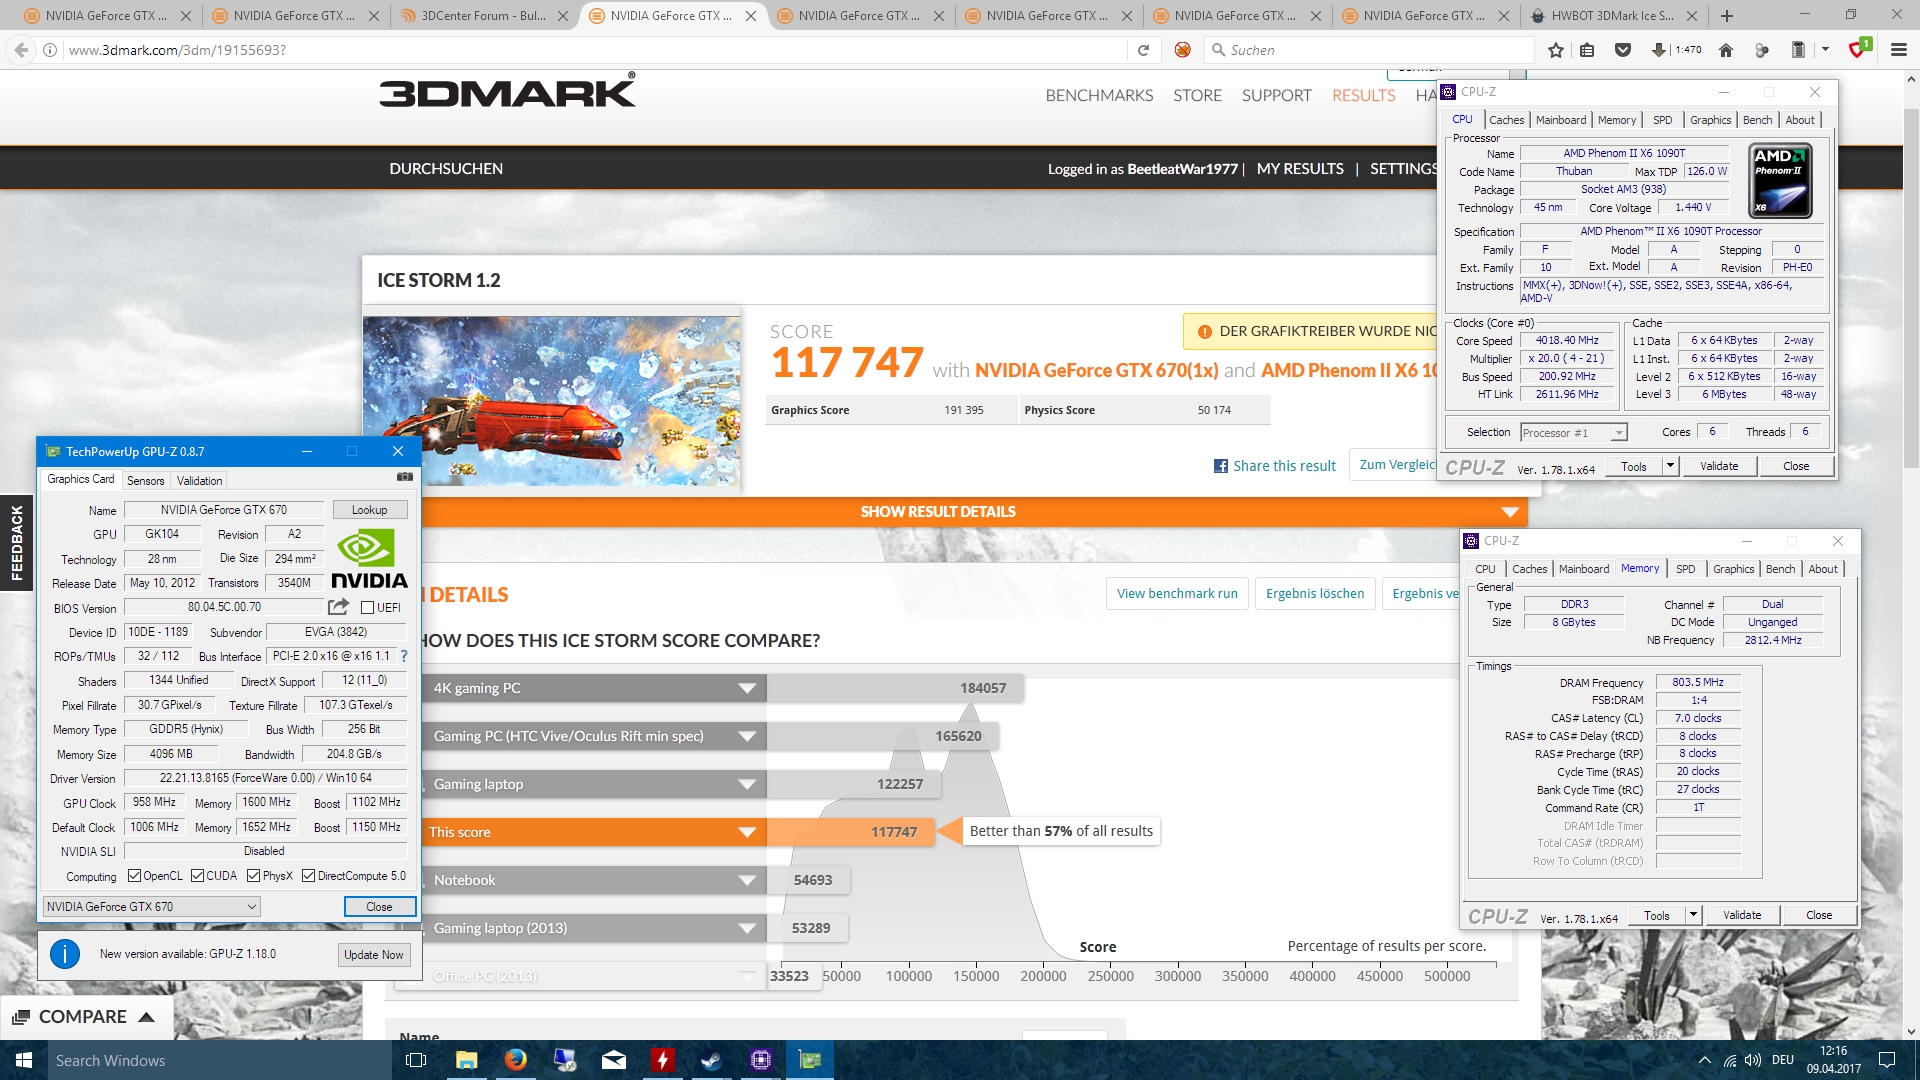Click Share this result link
Viewport: 1920px width, 1080px height.
tap(1284, 466)
